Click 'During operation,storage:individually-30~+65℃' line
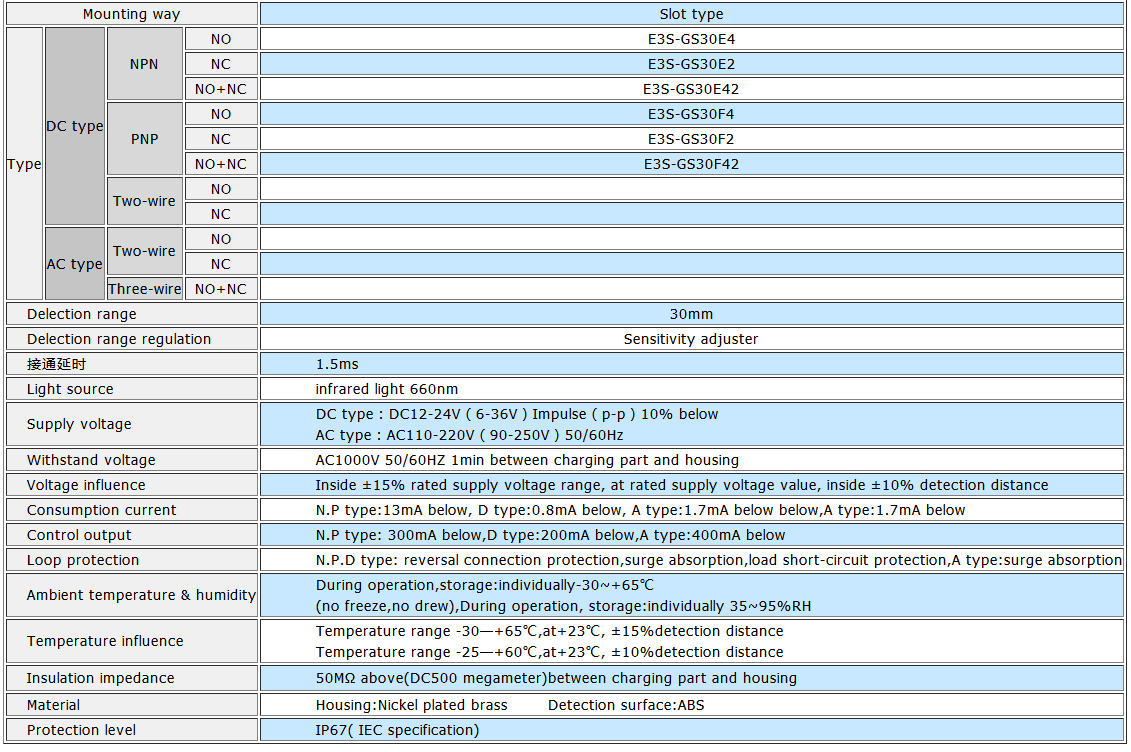The height and width of the screenshot is (752, 1131). [x=485, y=585]
